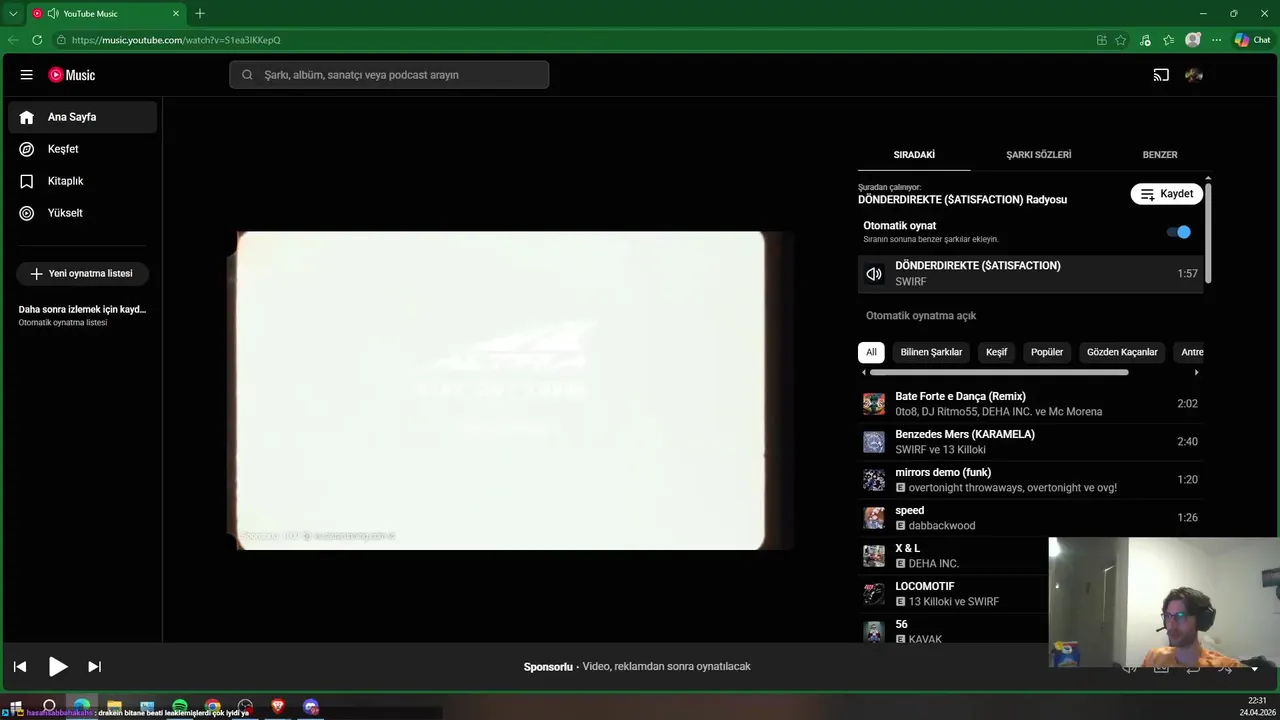Play Bate Forte e Dança (Remix) from queue

click(x=1030, y=404)
